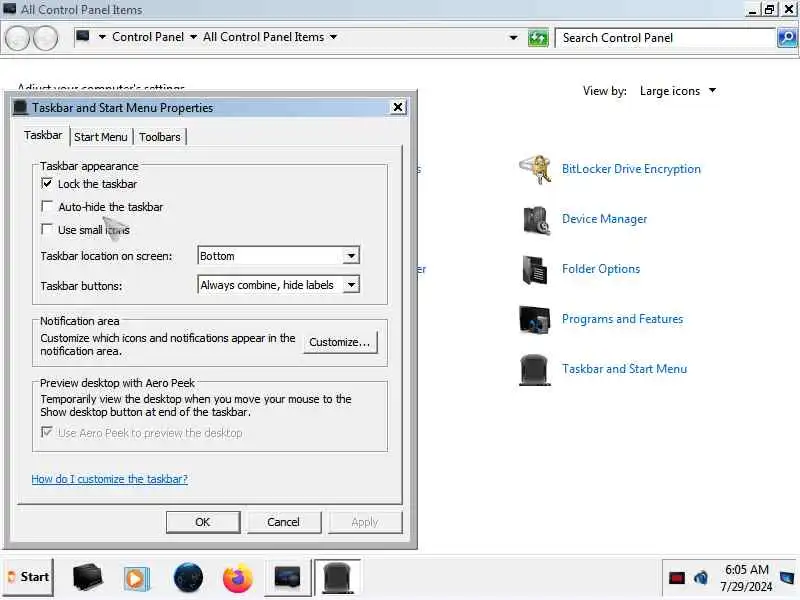Click Control Panel breadcrumb text
This screenshot has height=600, width=800.
(x=148, y=37)
